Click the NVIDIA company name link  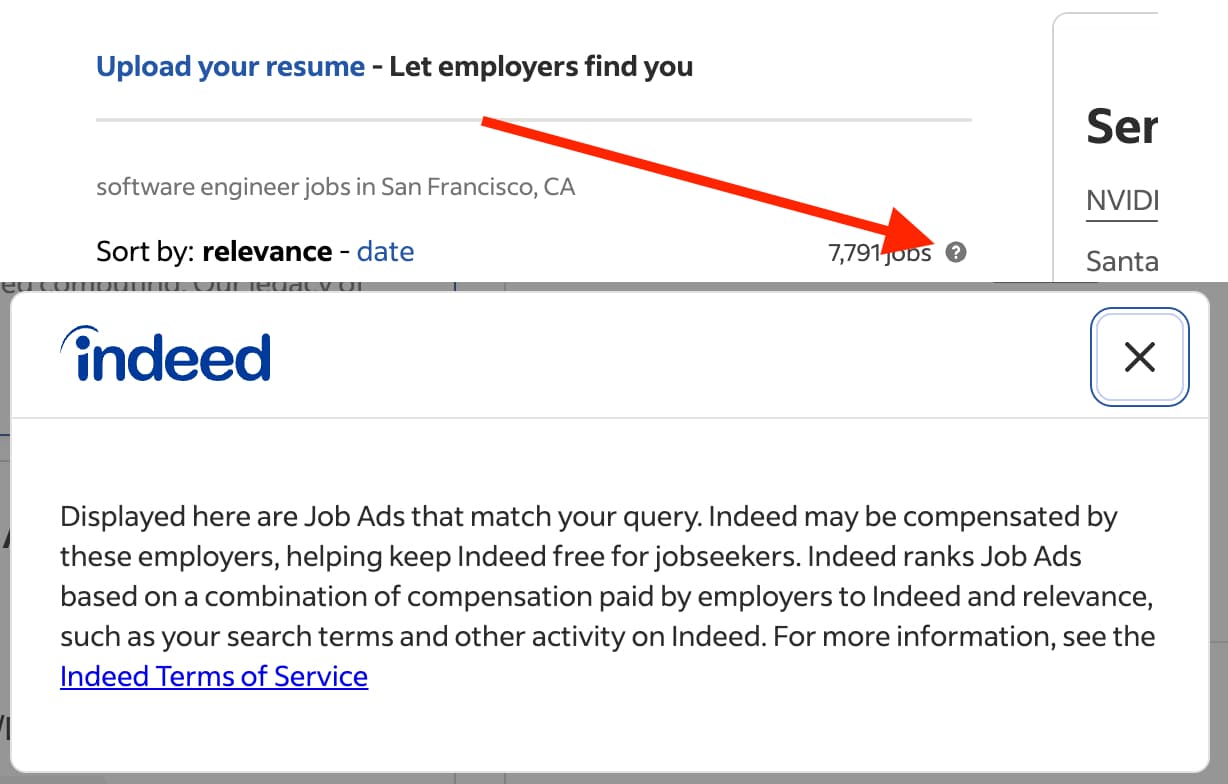(x=1122, y=203)
